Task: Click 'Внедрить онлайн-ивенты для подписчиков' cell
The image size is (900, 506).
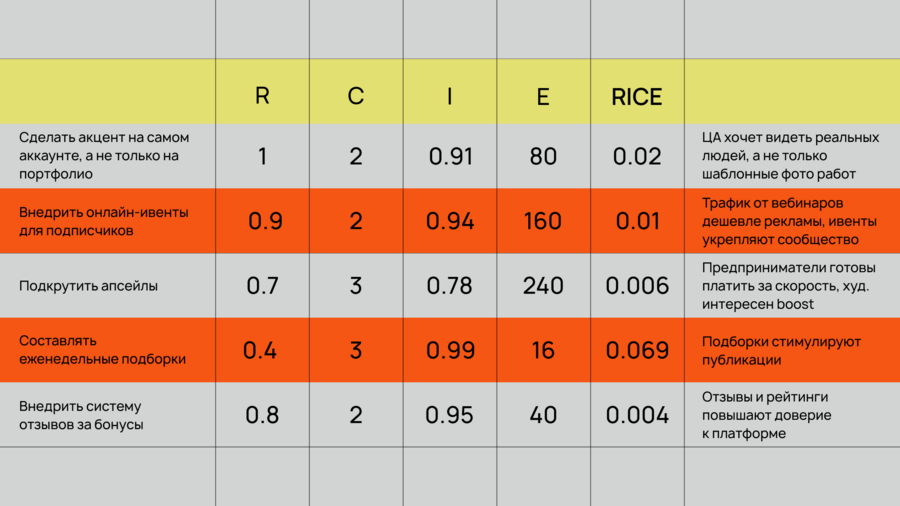Action: [103, 221]
